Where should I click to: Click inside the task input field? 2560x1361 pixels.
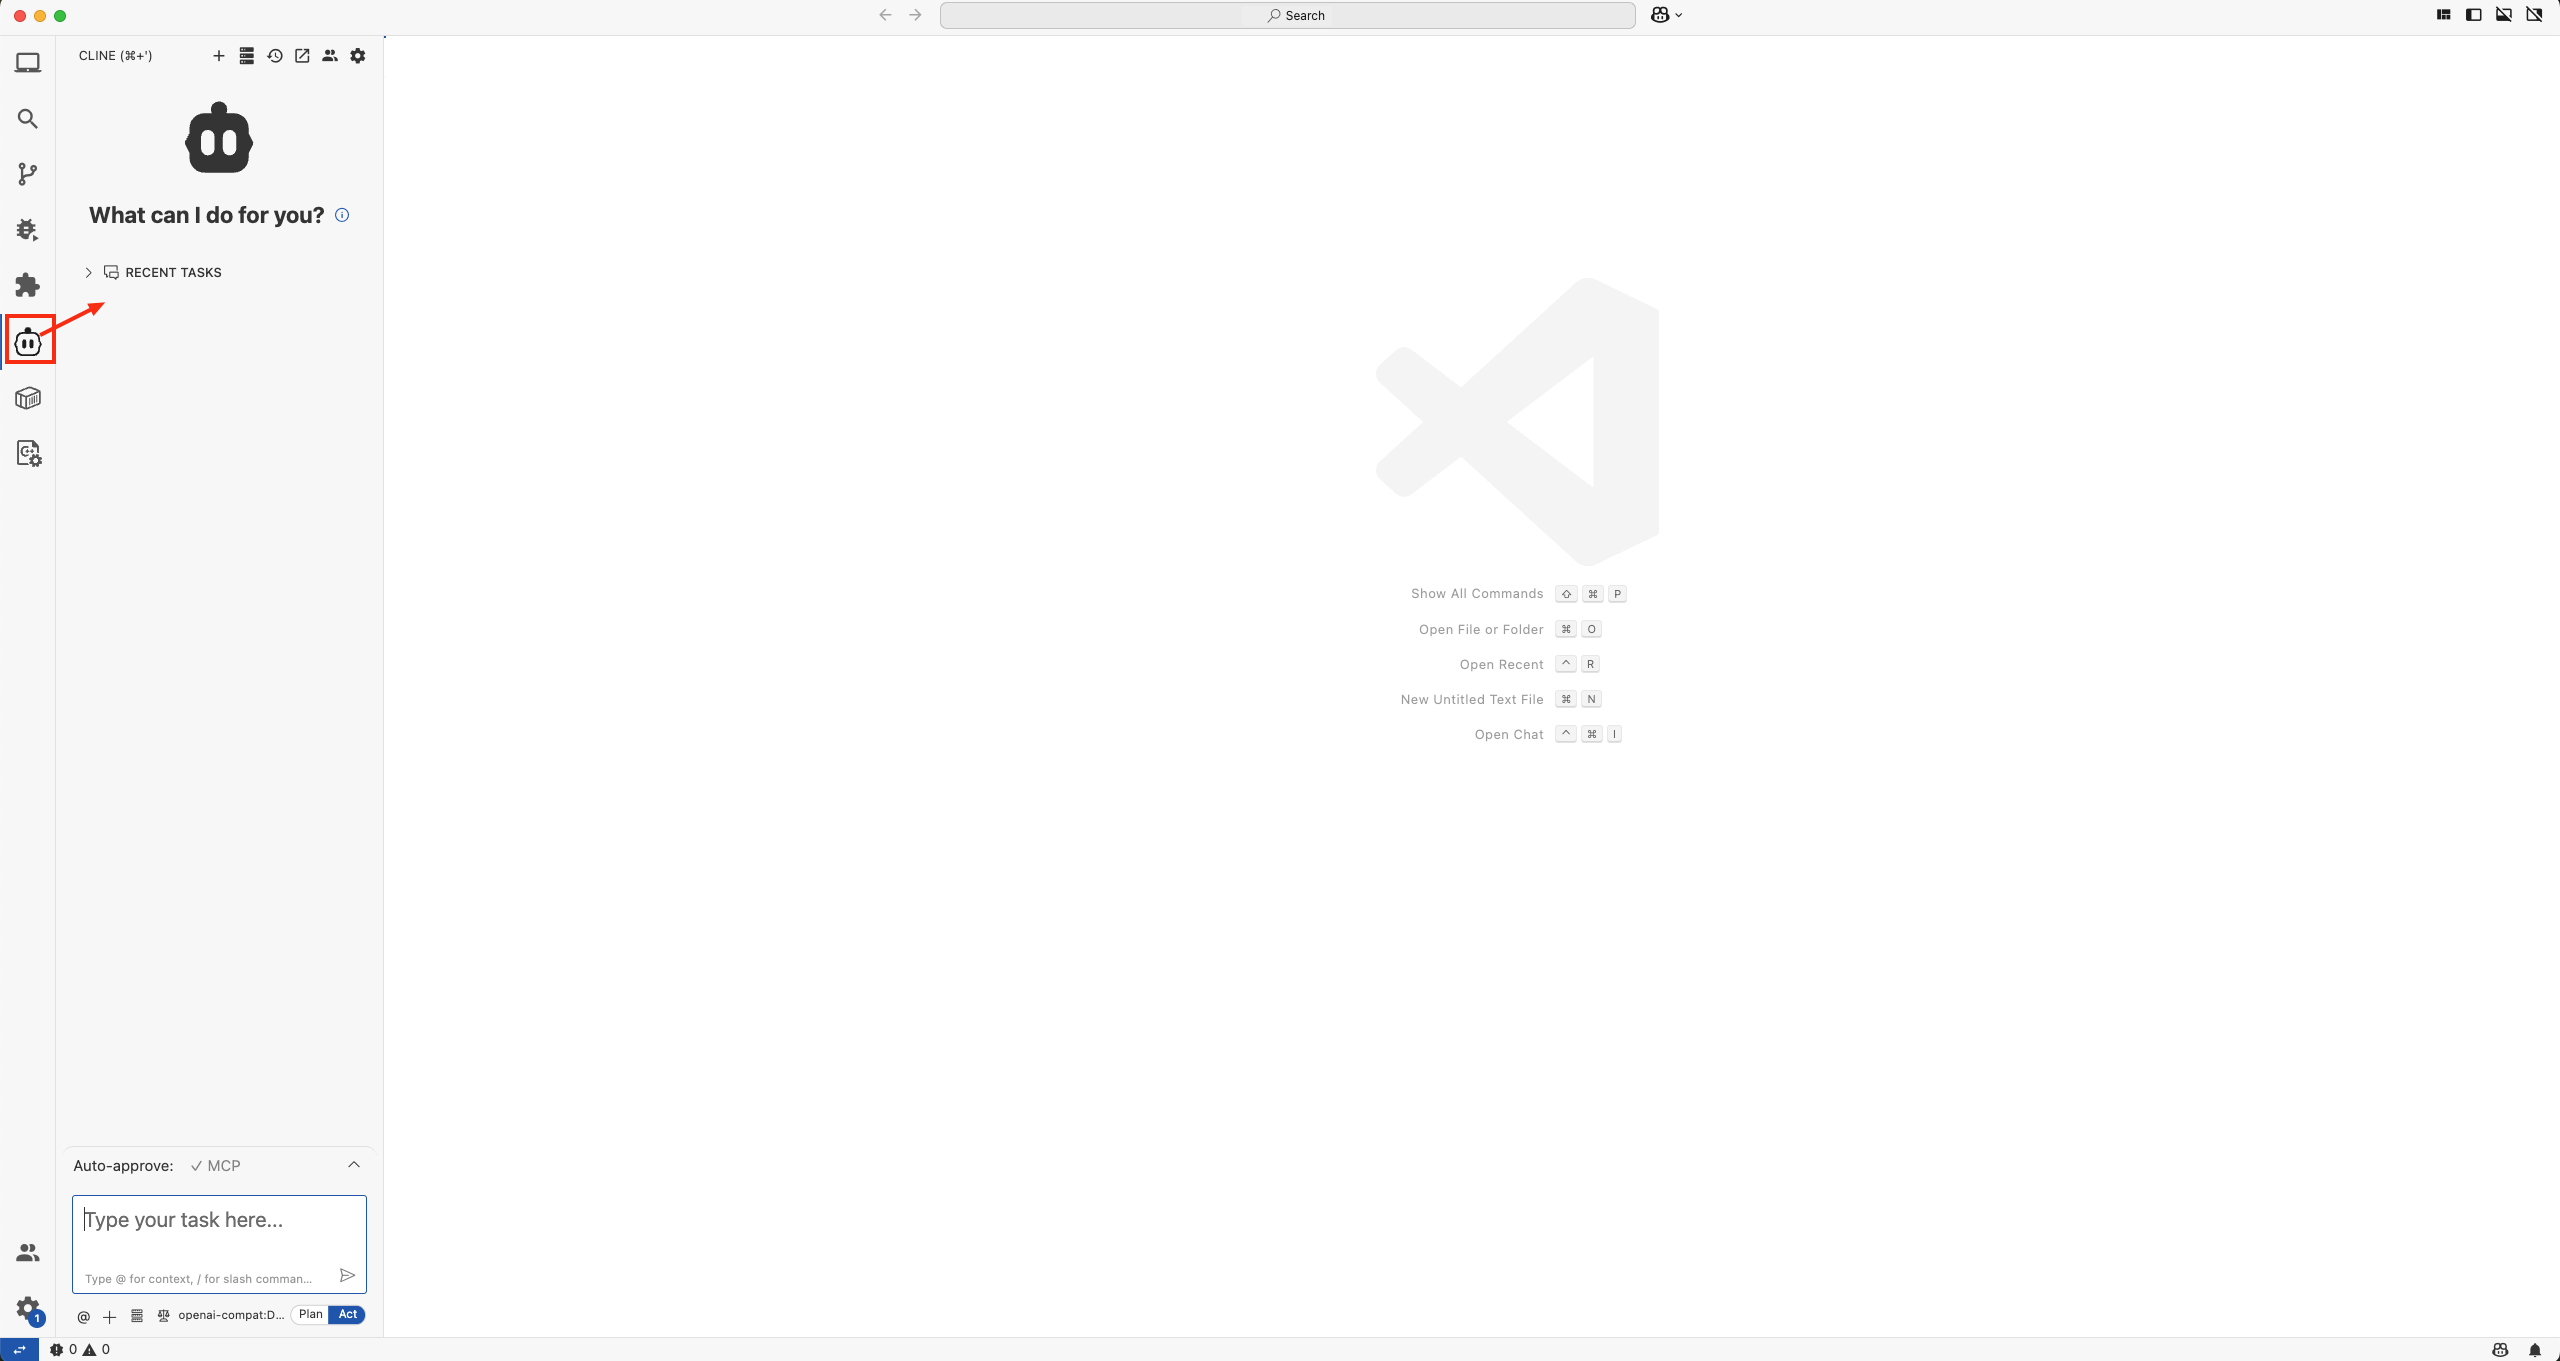pos(218,1230)
